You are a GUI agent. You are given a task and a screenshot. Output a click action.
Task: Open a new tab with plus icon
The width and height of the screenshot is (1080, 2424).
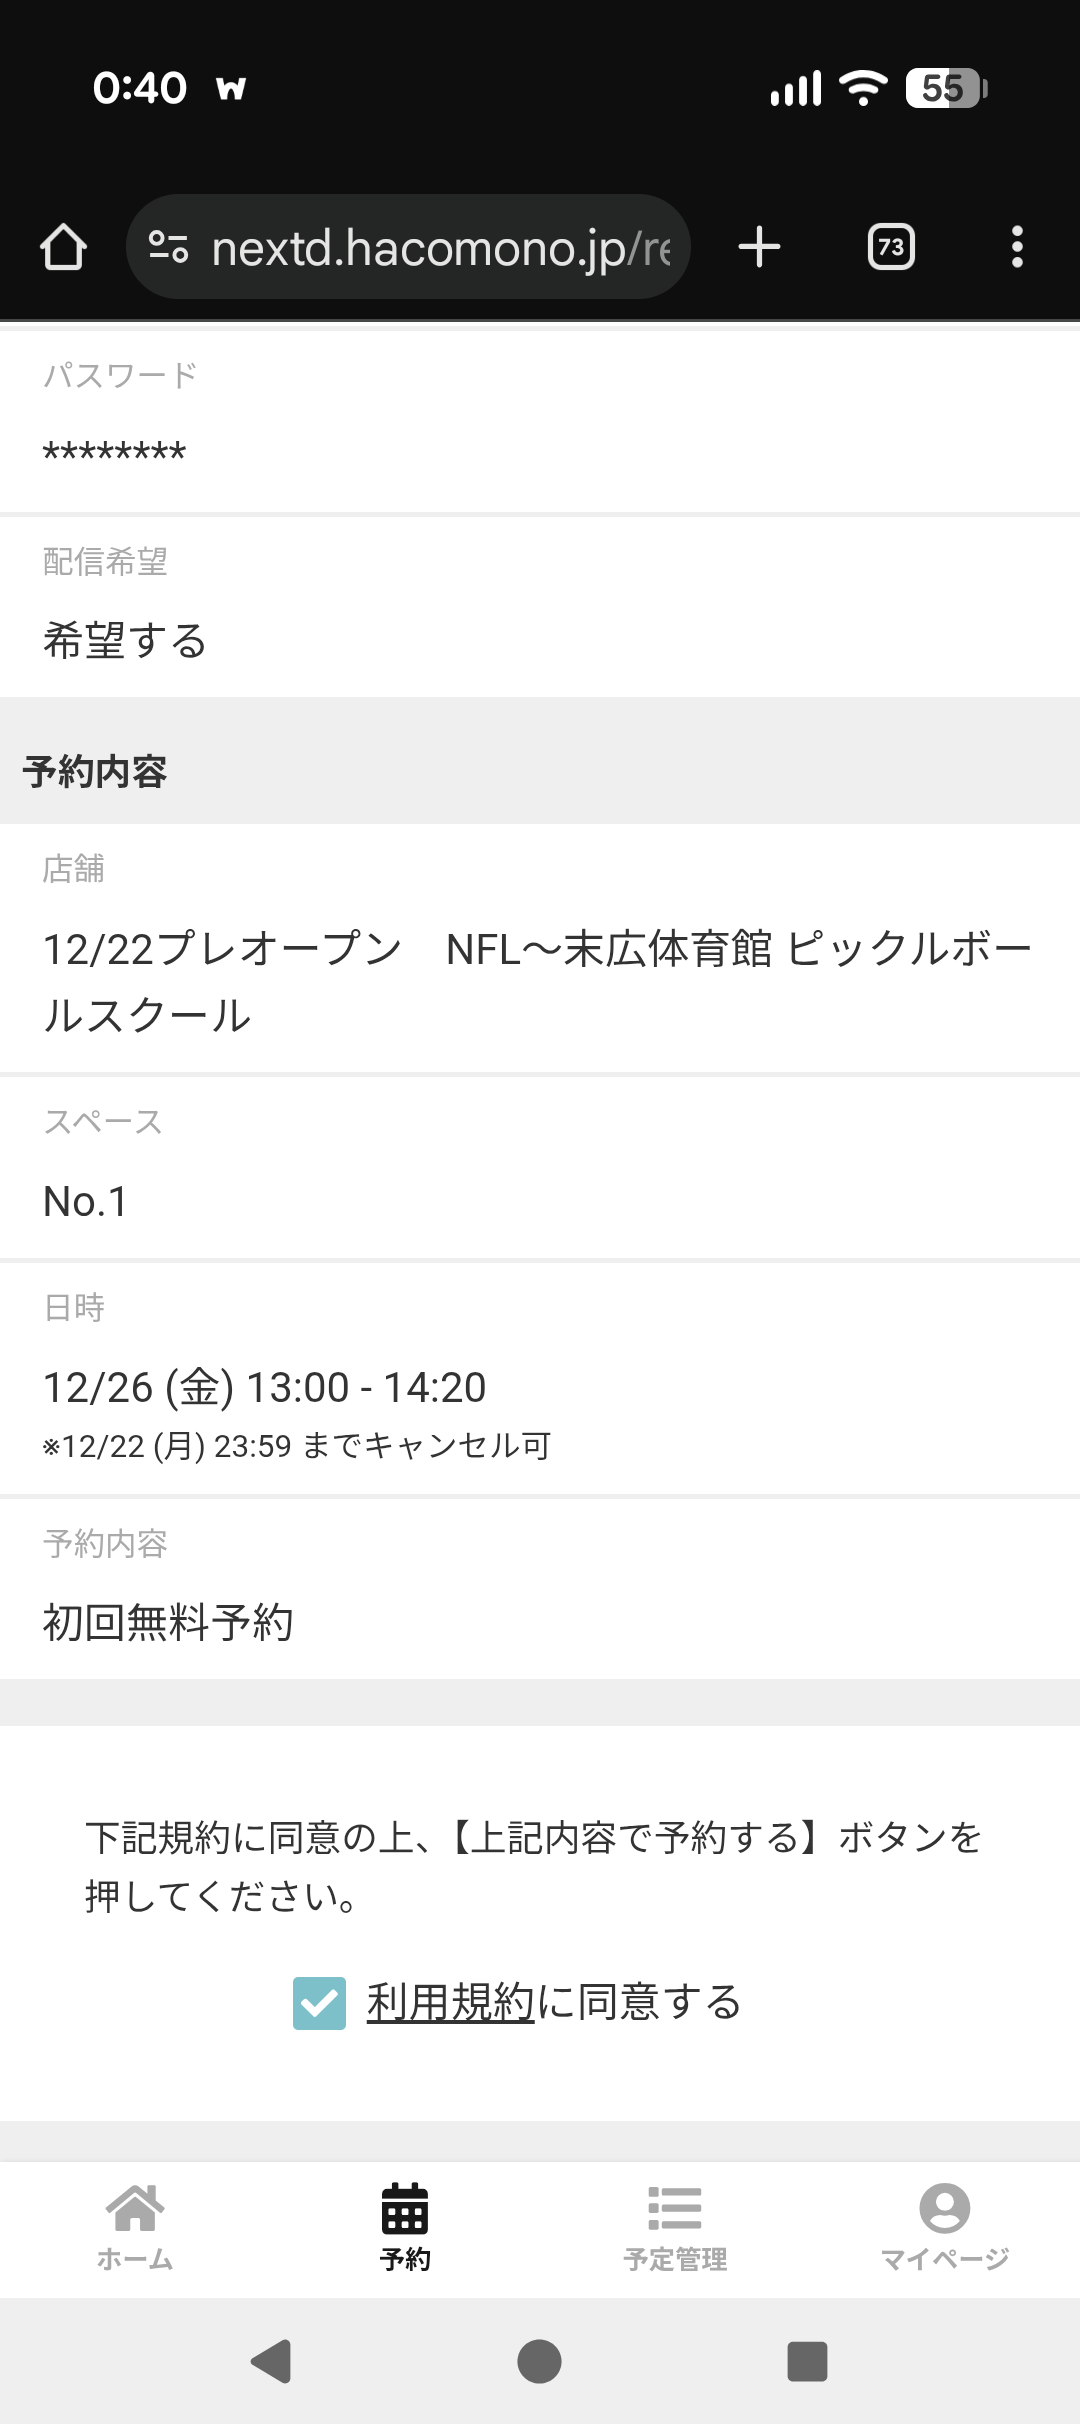pos(759,247)
